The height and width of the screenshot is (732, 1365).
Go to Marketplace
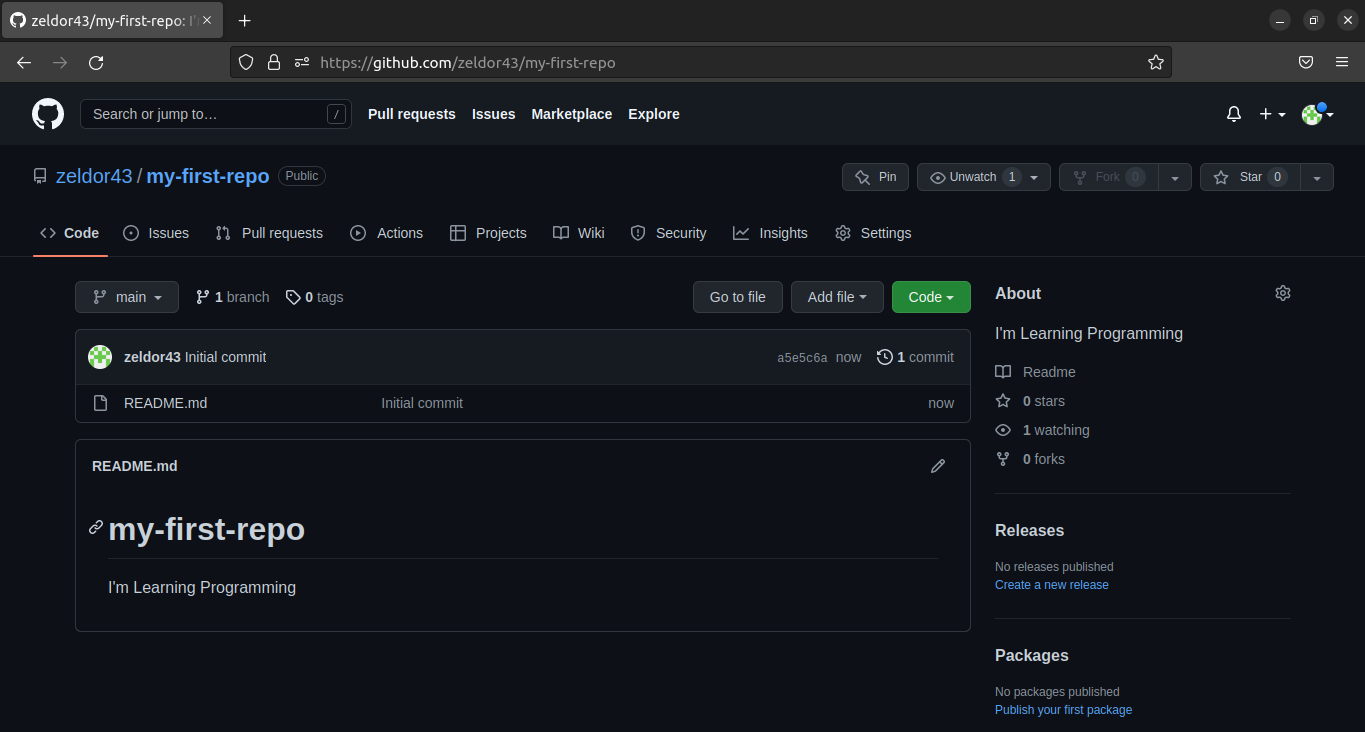coord(572,114)
